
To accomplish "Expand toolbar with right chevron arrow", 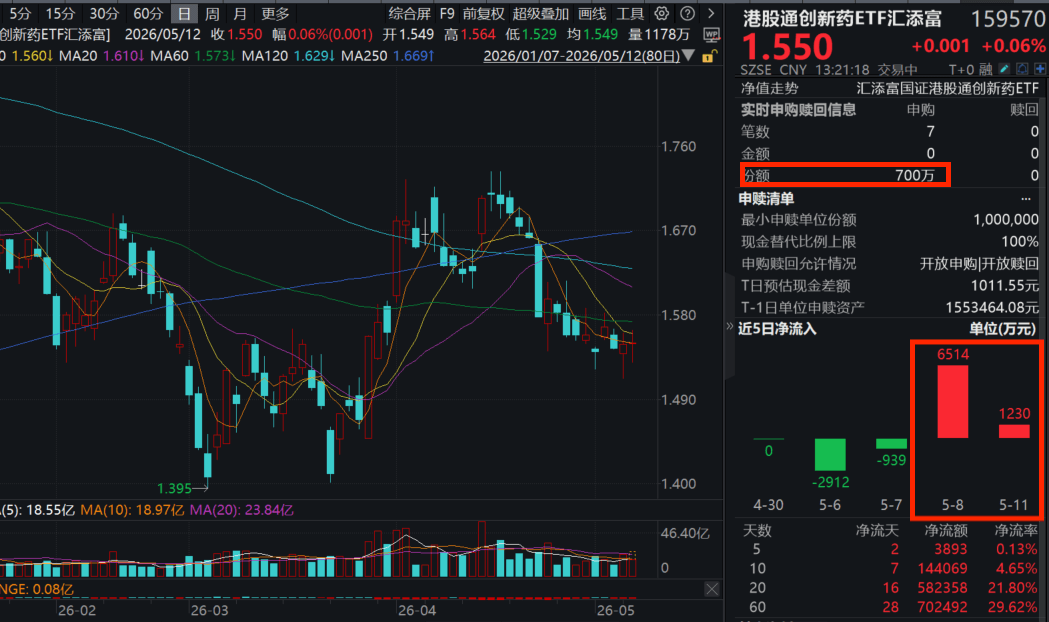I will coord(711,13).
